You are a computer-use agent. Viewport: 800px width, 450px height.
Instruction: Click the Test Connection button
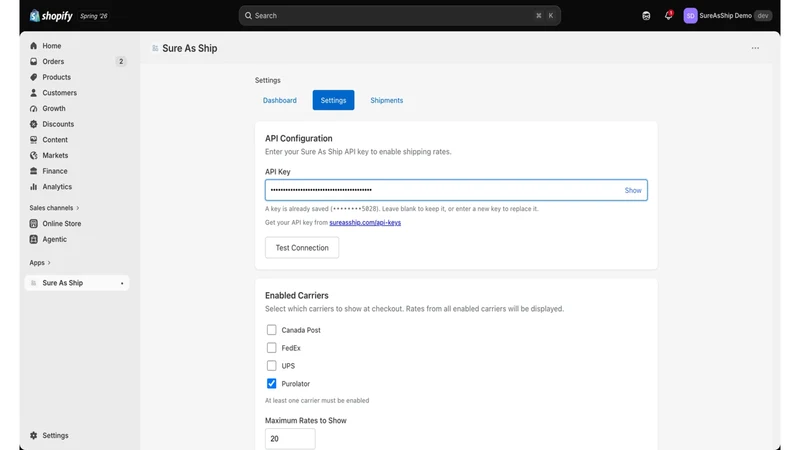pos(302,248)
